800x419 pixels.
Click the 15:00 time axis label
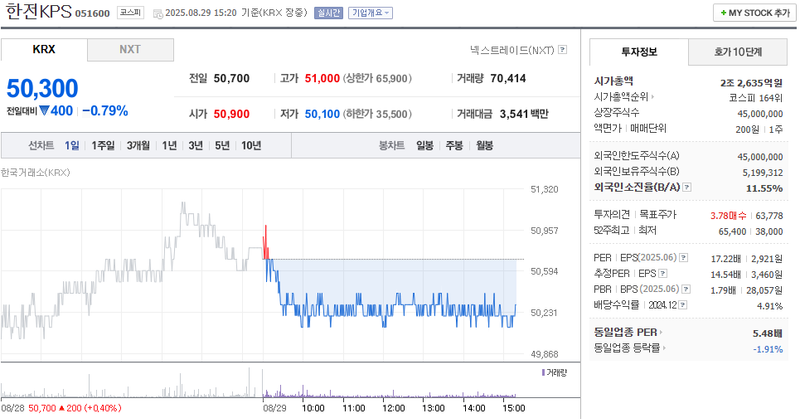point(514,408)
